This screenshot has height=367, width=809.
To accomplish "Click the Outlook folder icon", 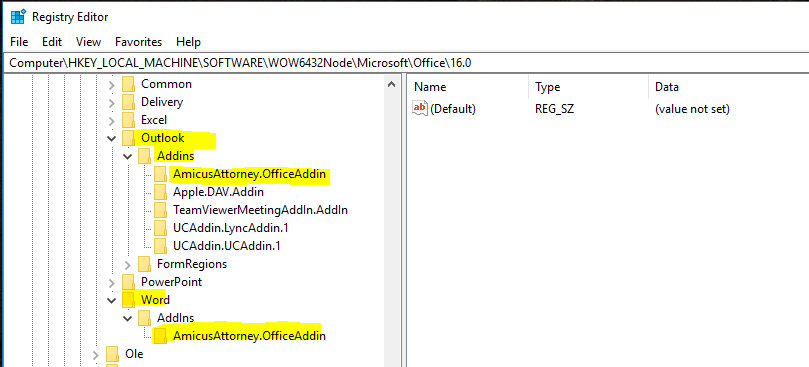I will click(x=128, y=138).
